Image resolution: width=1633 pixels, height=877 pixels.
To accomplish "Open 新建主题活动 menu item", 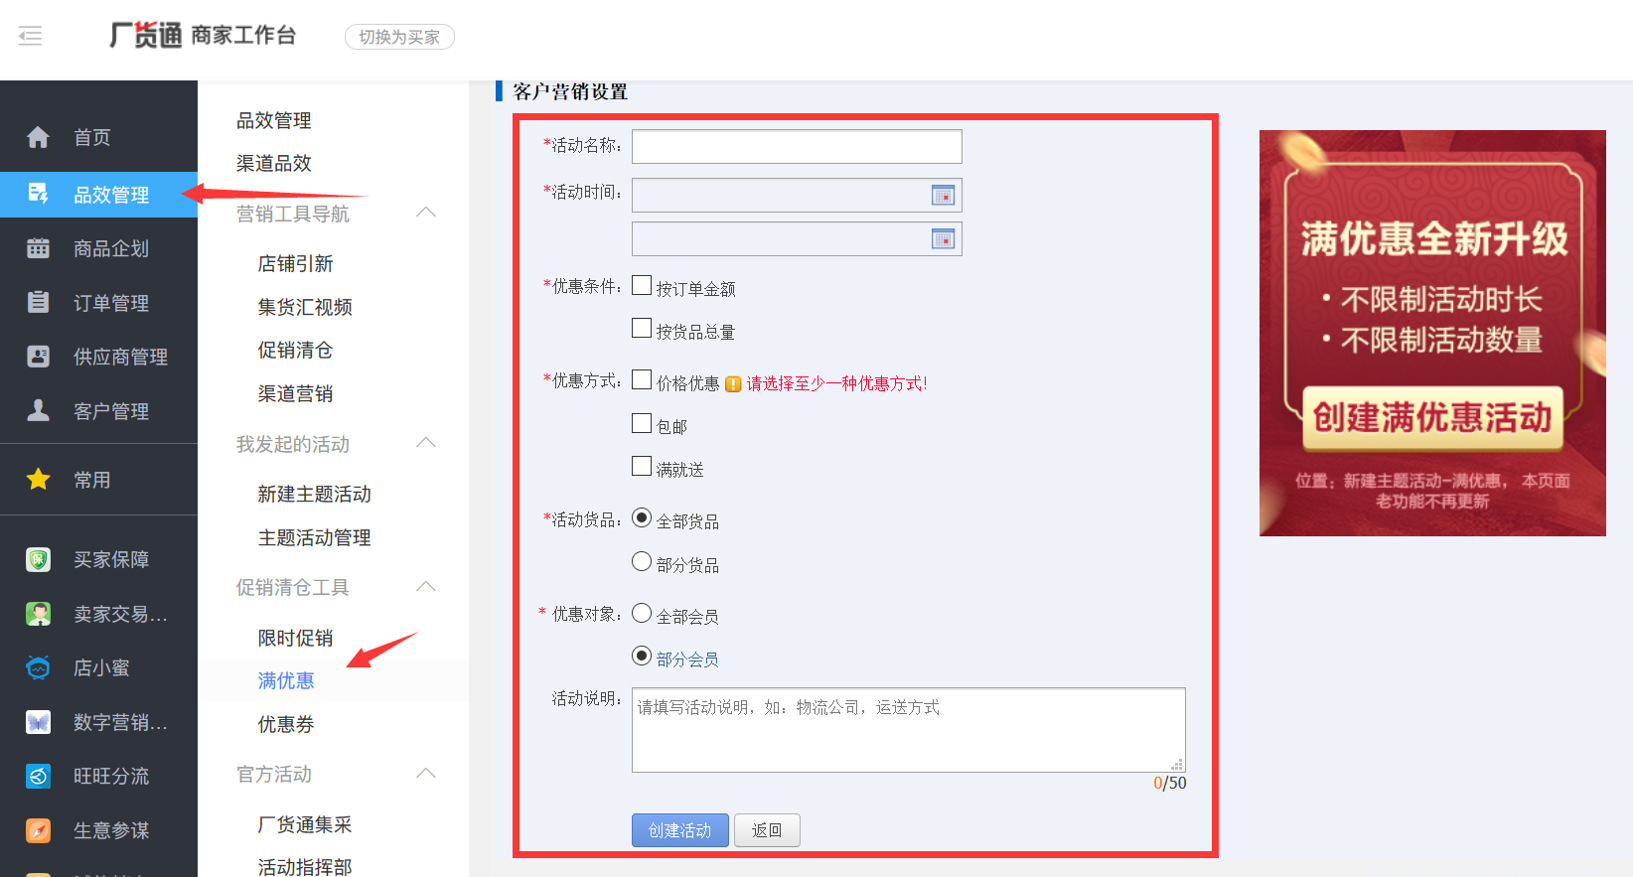I will point(314,494).
